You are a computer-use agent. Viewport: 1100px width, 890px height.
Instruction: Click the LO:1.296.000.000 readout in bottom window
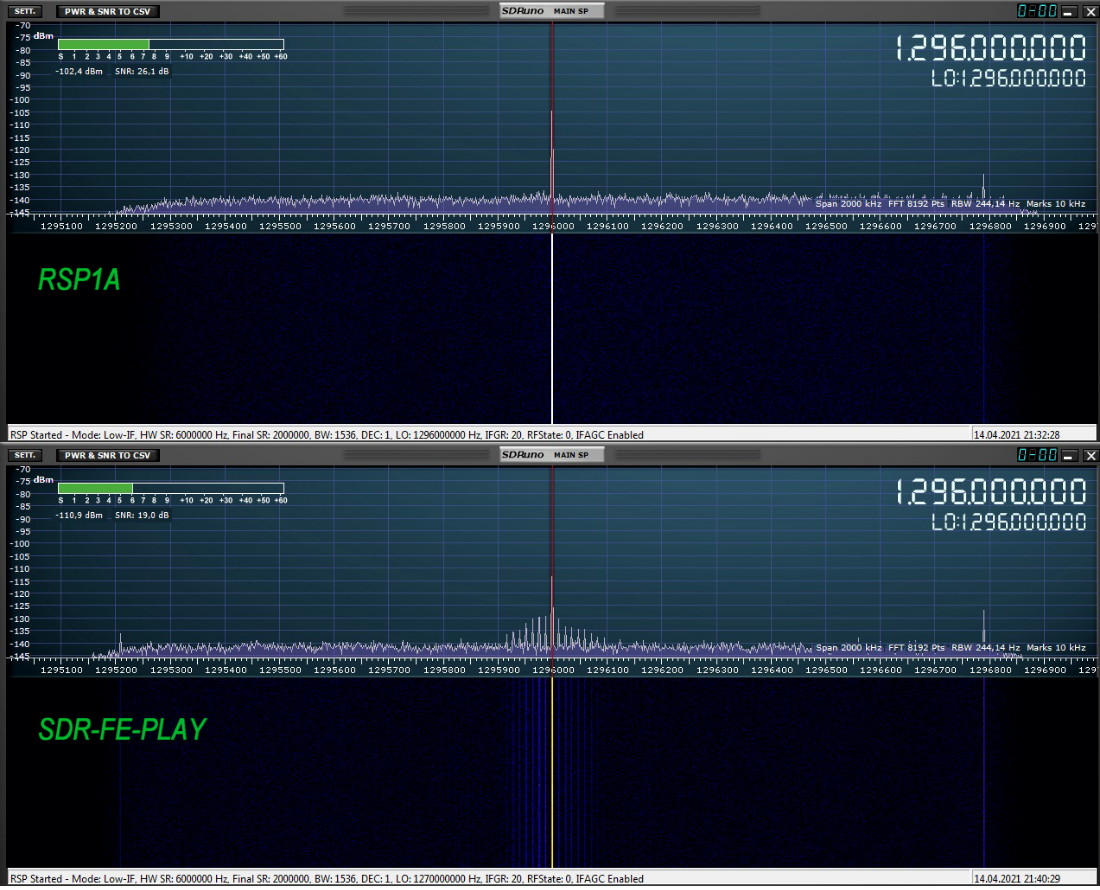[1009, 522]
